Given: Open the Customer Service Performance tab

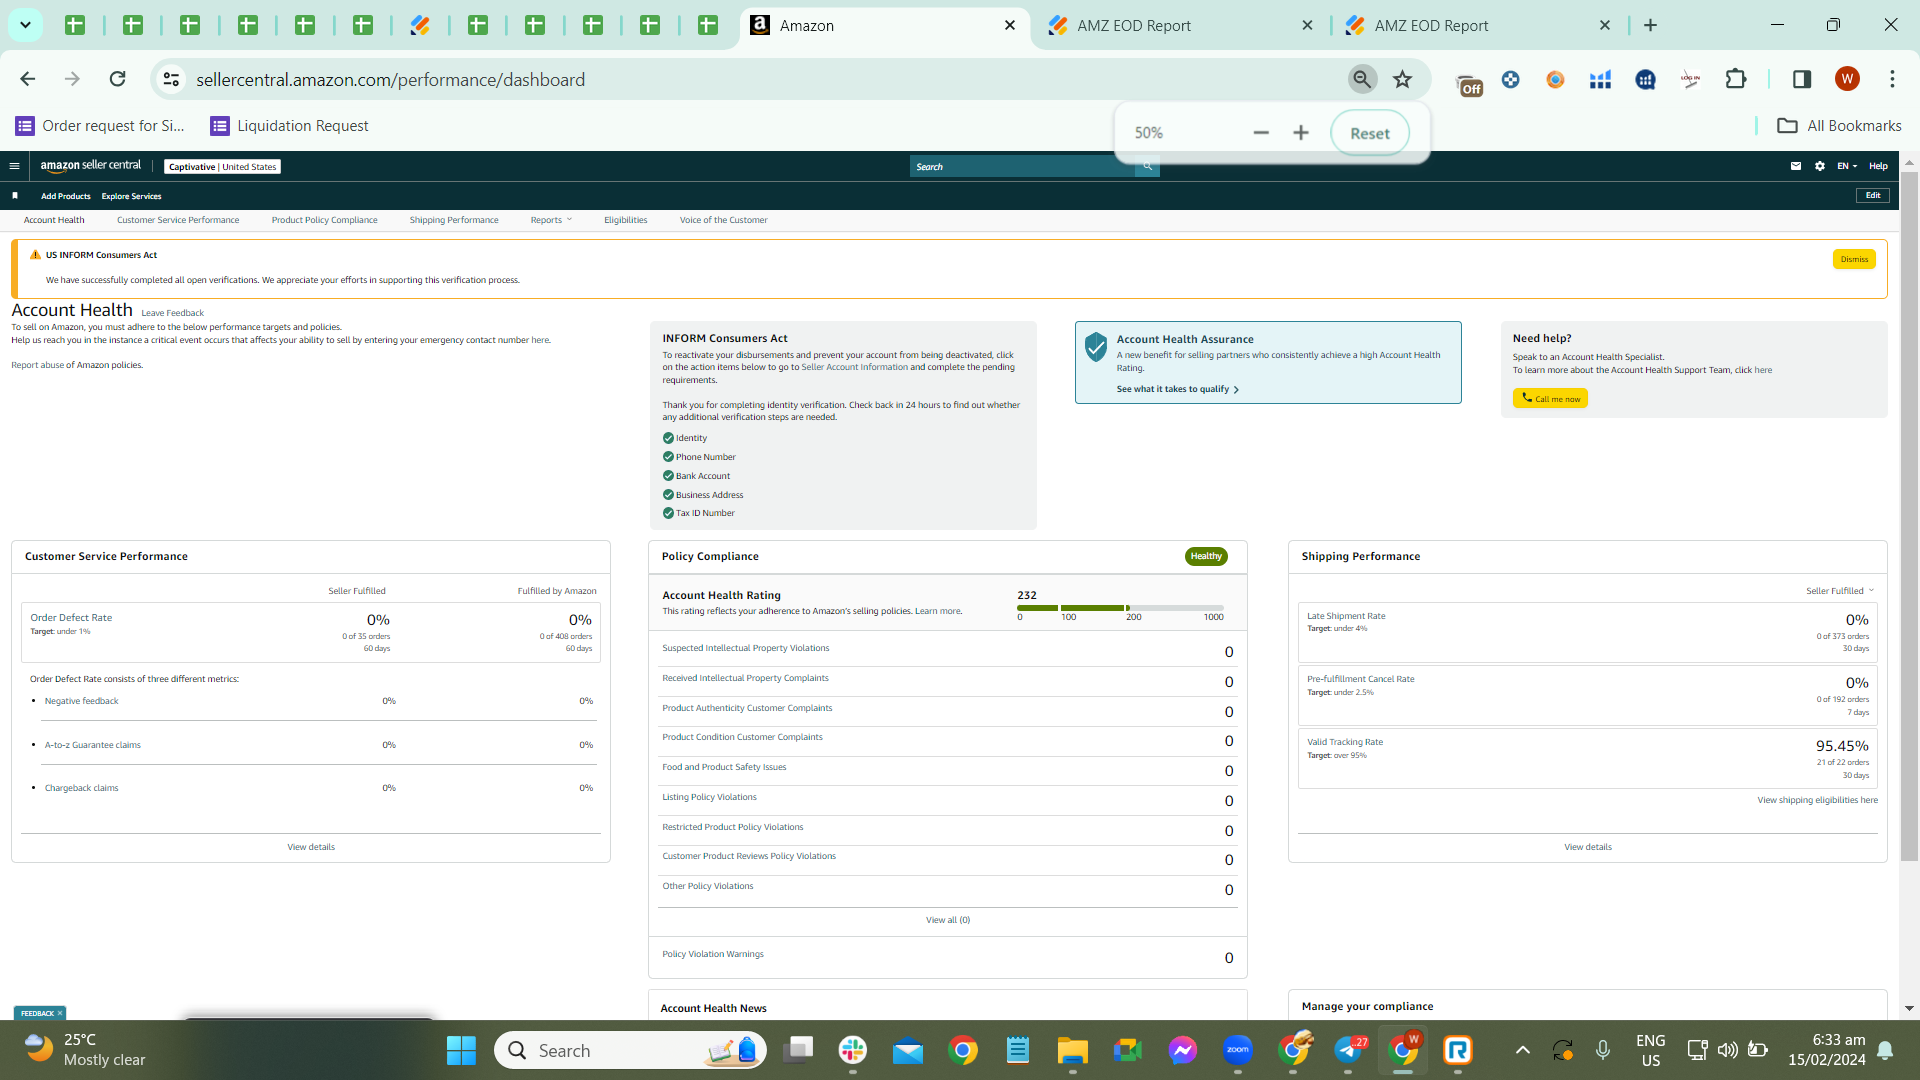Looking at the screenshot, I should tap(178, 220).
